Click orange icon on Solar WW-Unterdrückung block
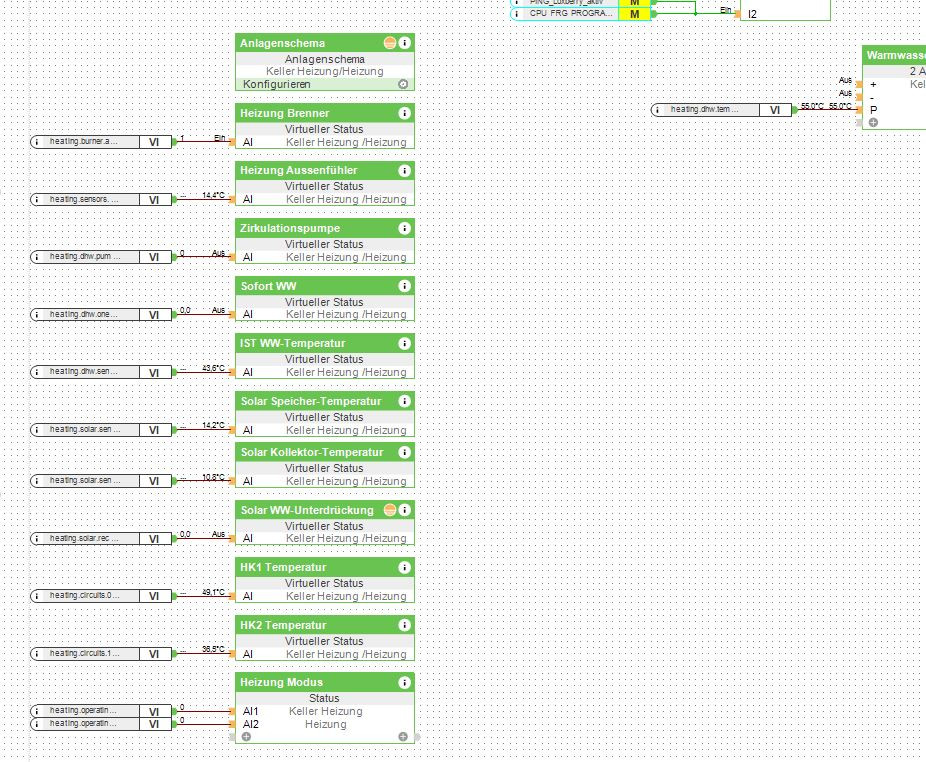This screenshot has width=926, height=762. [x=390, y=510]
